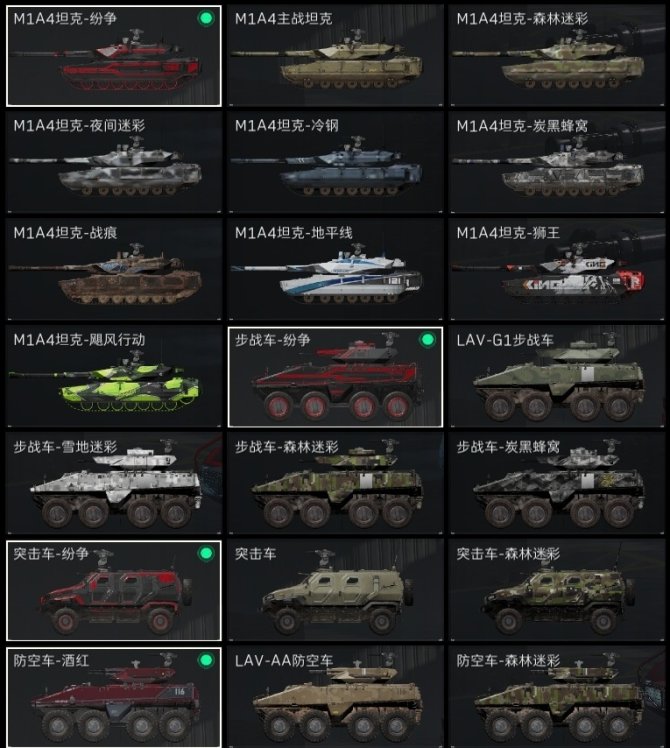
Task: Click green equipped dot on 防空车-酒红
Action: (206, 660)
